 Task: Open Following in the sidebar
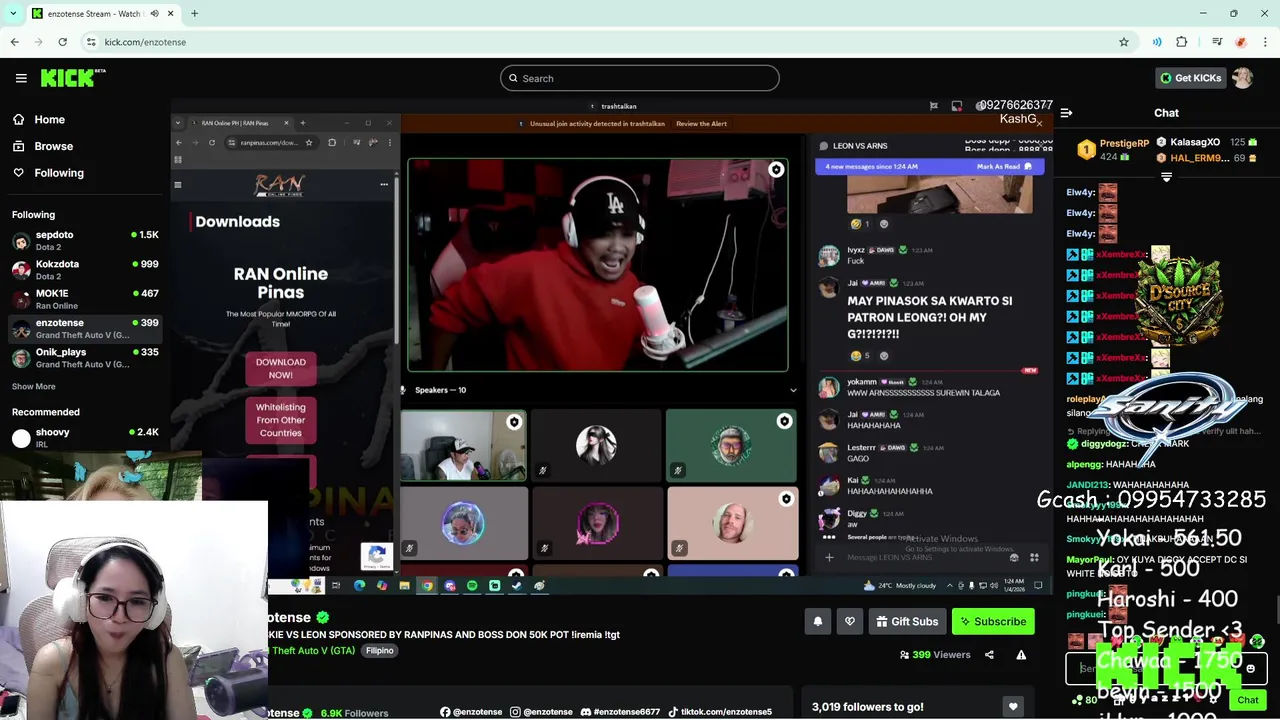(x=59, y=173)
